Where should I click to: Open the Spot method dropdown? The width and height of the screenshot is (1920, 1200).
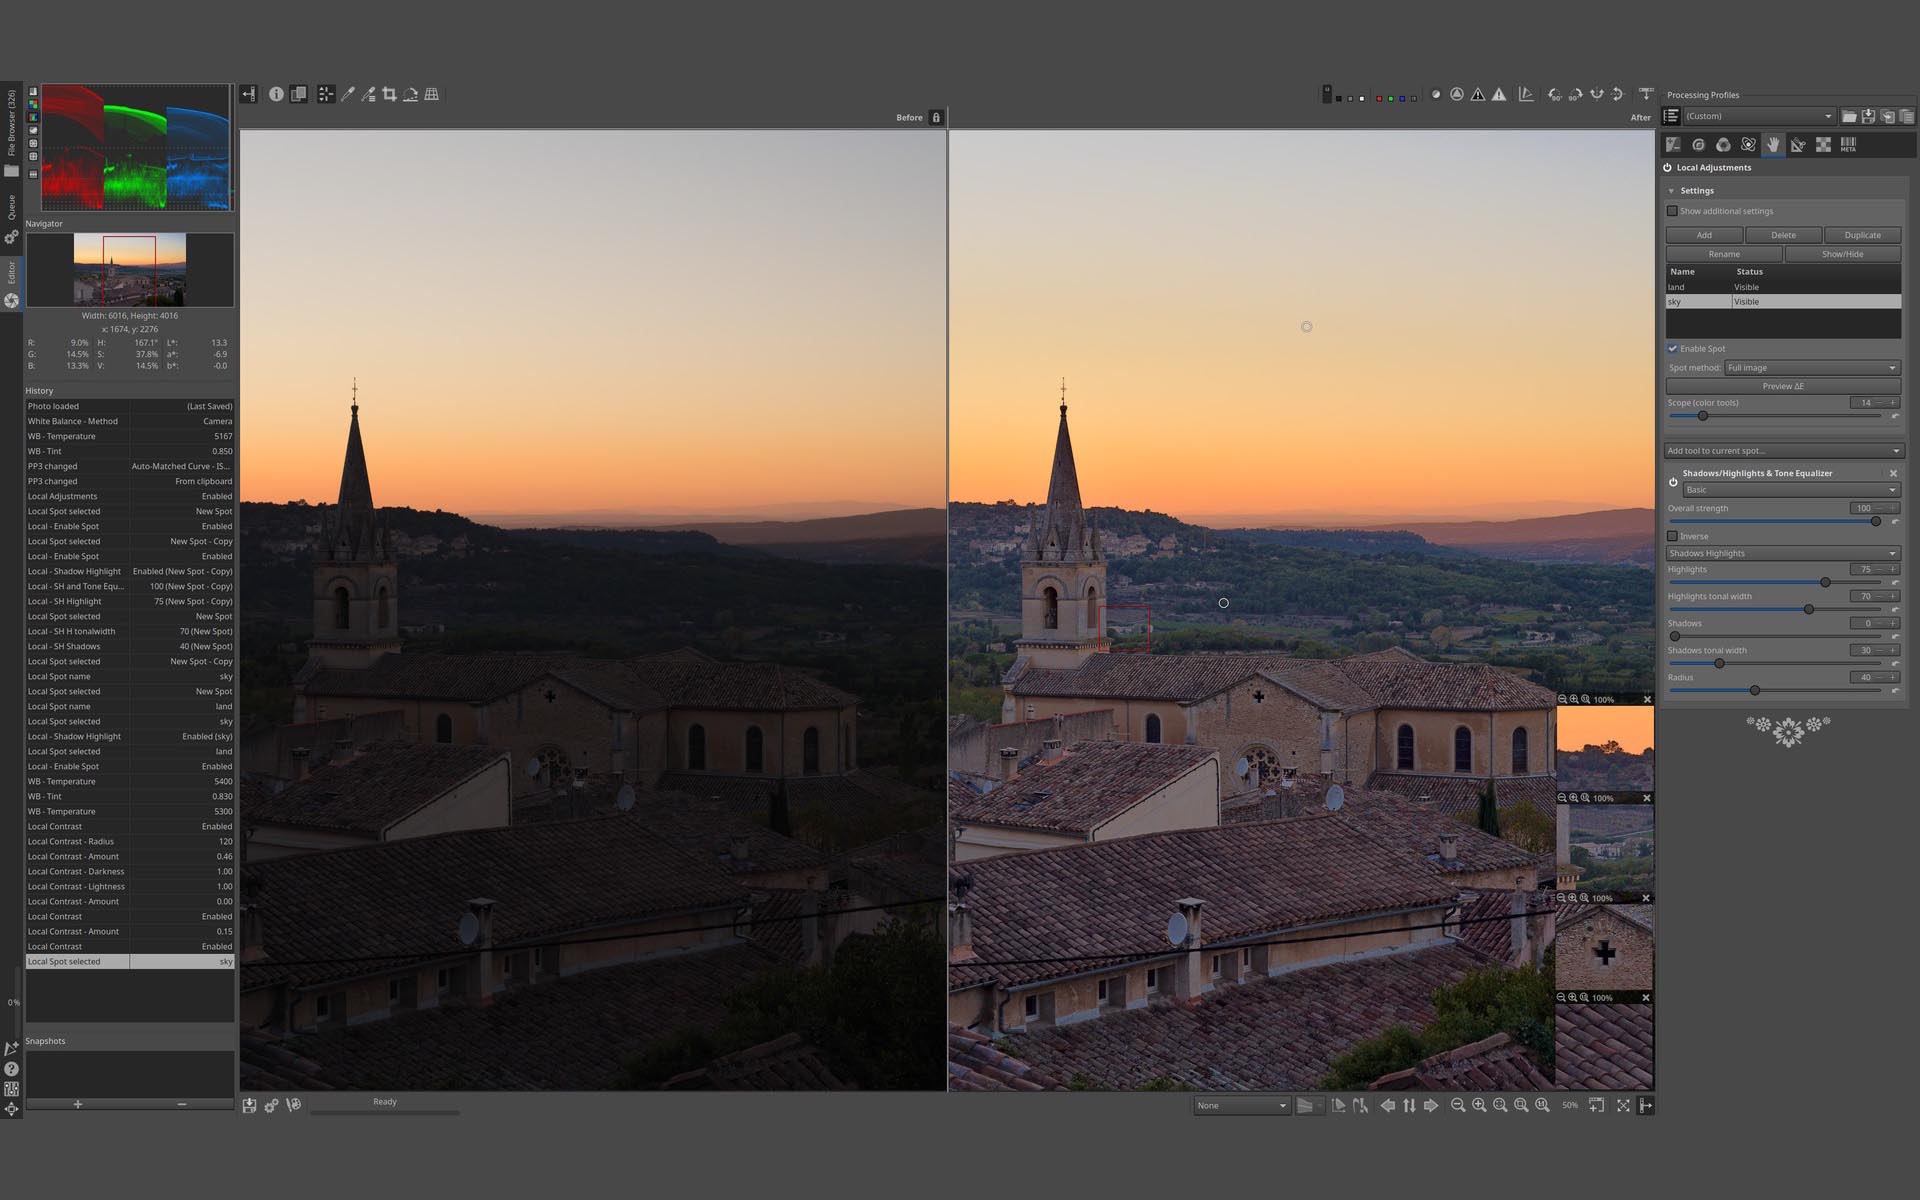point(1812,368)
